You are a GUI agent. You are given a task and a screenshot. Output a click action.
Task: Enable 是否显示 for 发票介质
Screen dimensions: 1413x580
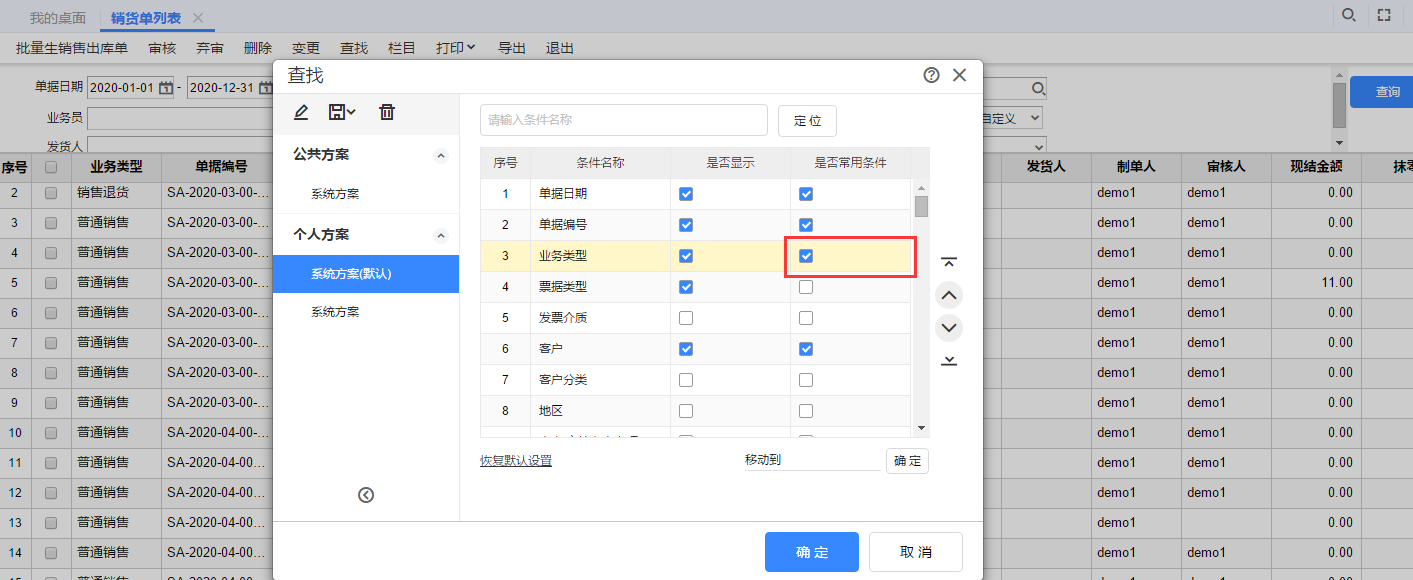pyautogui.click(x=686, y=318)
